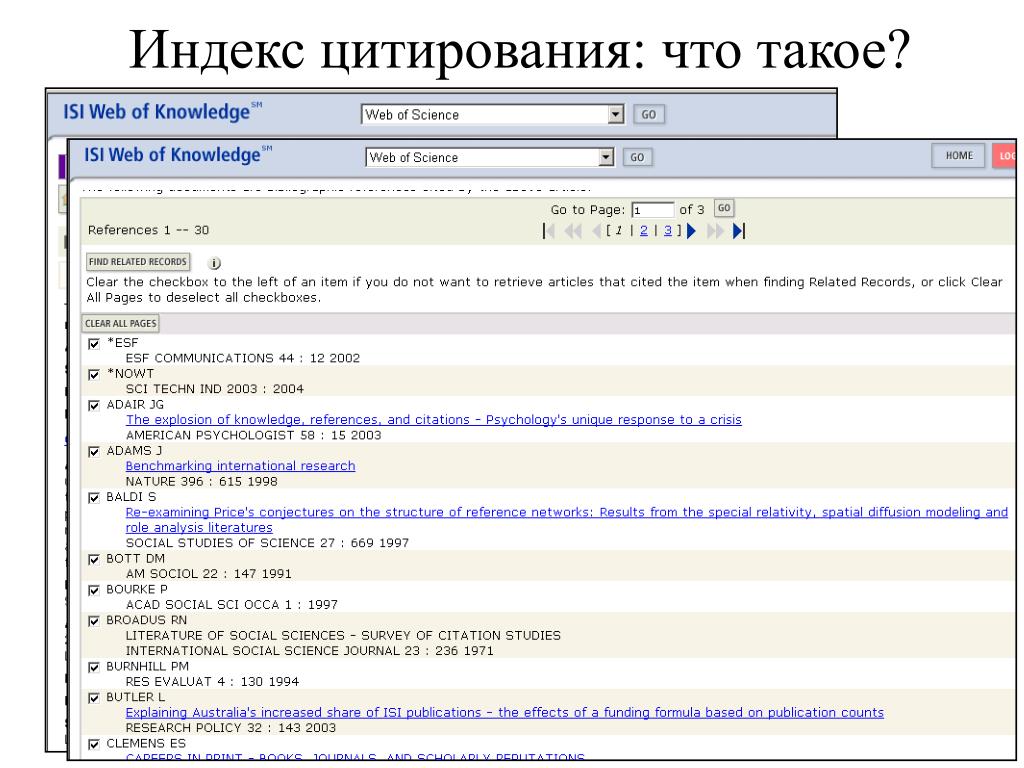Image resolution: width=1024 pixels, height=768 pixels.
Task: Uncheck the *ESF reference checkbox
Action: [x=94, y=344]
